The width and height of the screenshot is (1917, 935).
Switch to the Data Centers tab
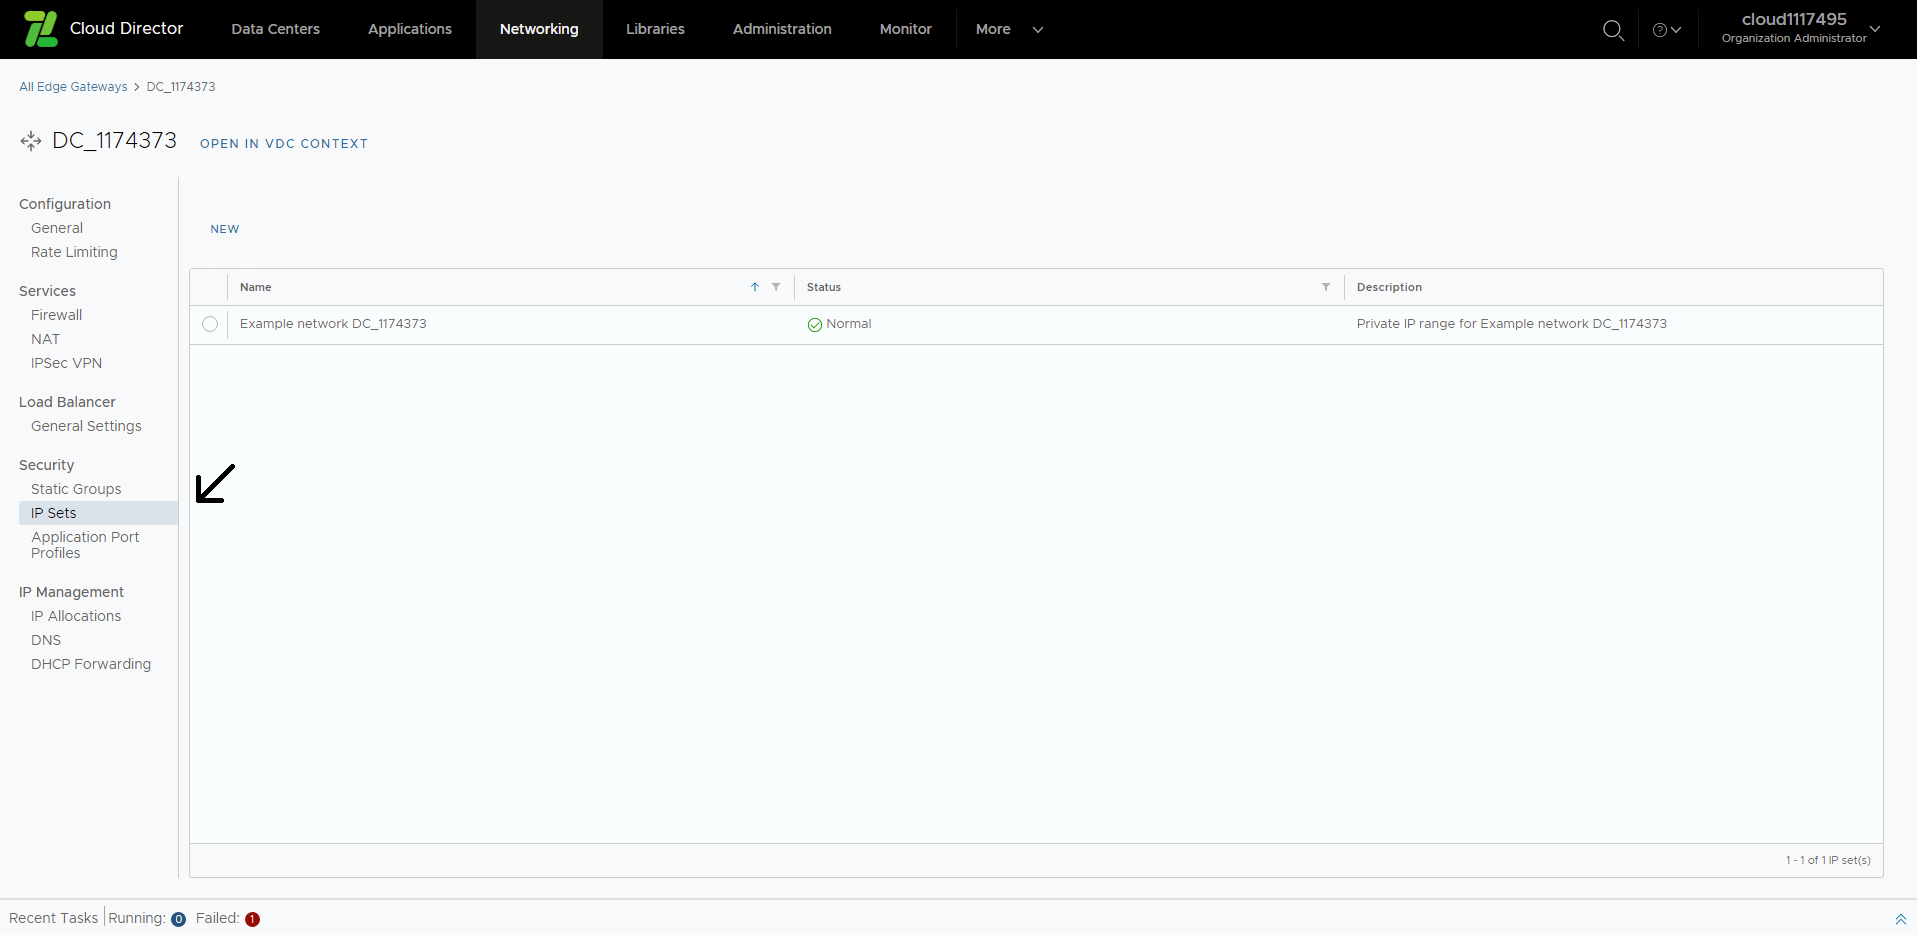(x=276, y=29)
